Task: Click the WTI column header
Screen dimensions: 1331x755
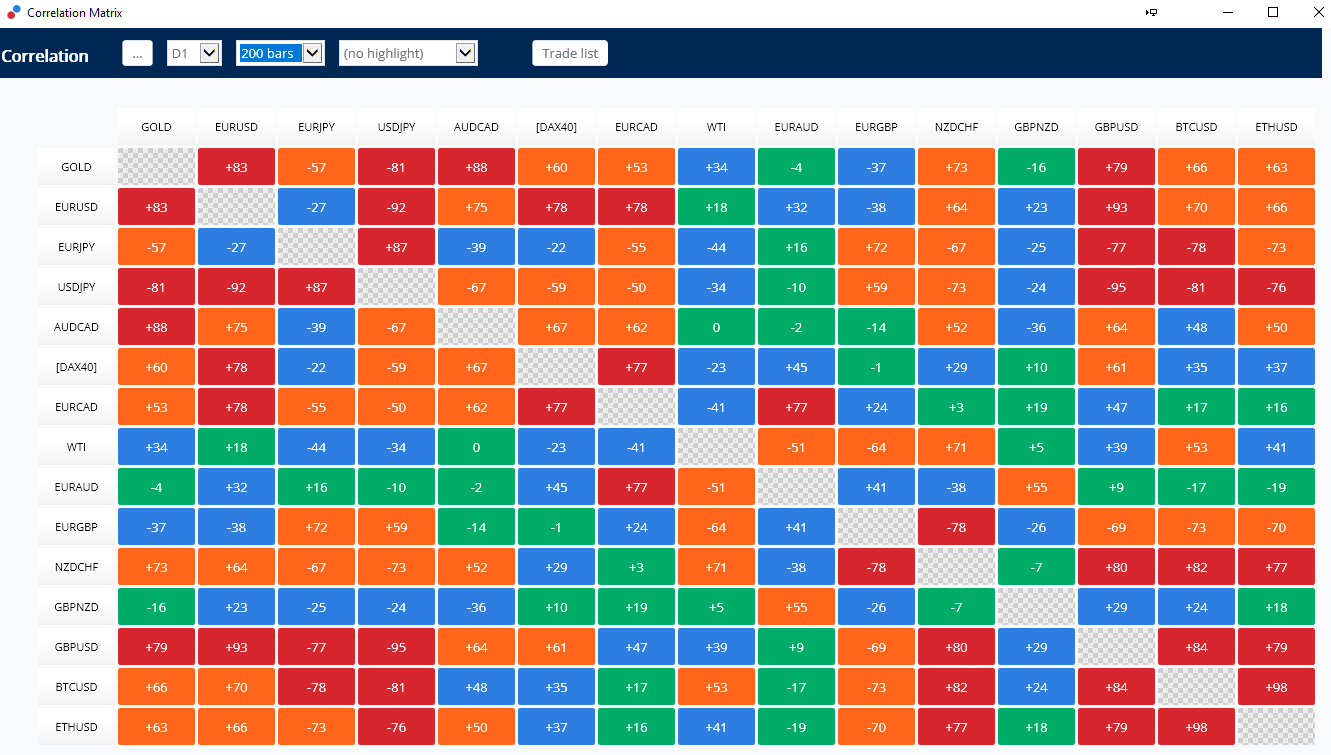Action: click(x=716, y=127)
